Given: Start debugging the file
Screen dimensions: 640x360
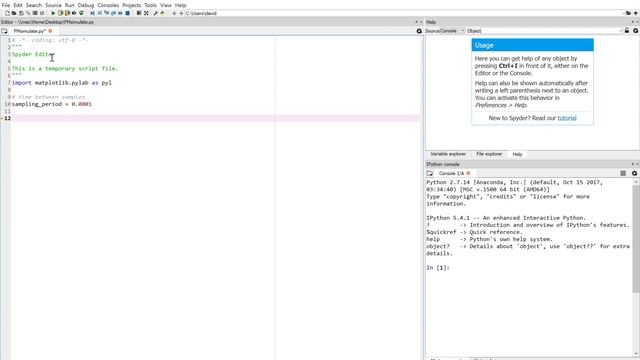Looking at the screenshot, I should point(92,13).
